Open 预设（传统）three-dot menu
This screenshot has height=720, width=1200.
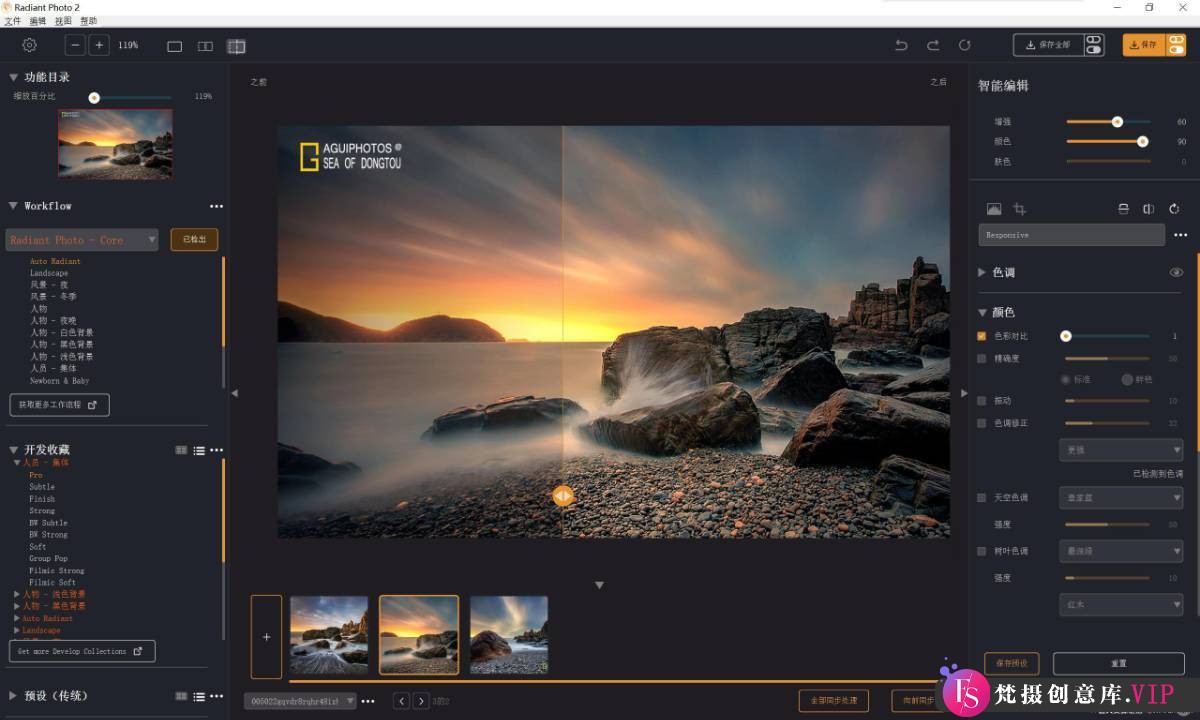[x=217, y=696]
